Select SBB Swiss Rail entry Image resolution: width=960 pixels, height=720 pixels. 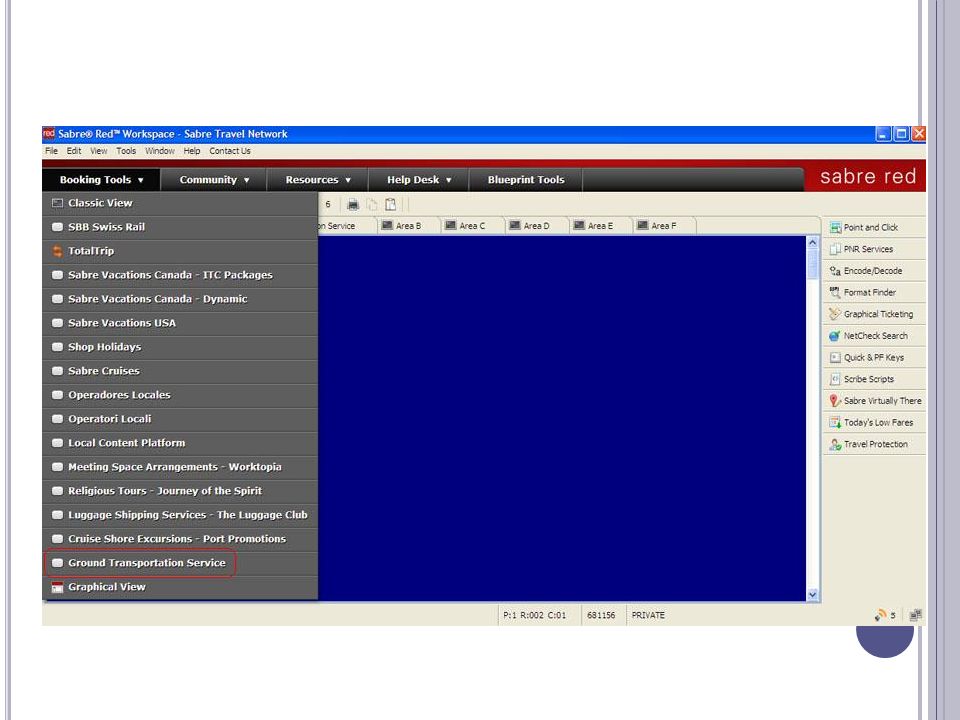click(181, 227)
